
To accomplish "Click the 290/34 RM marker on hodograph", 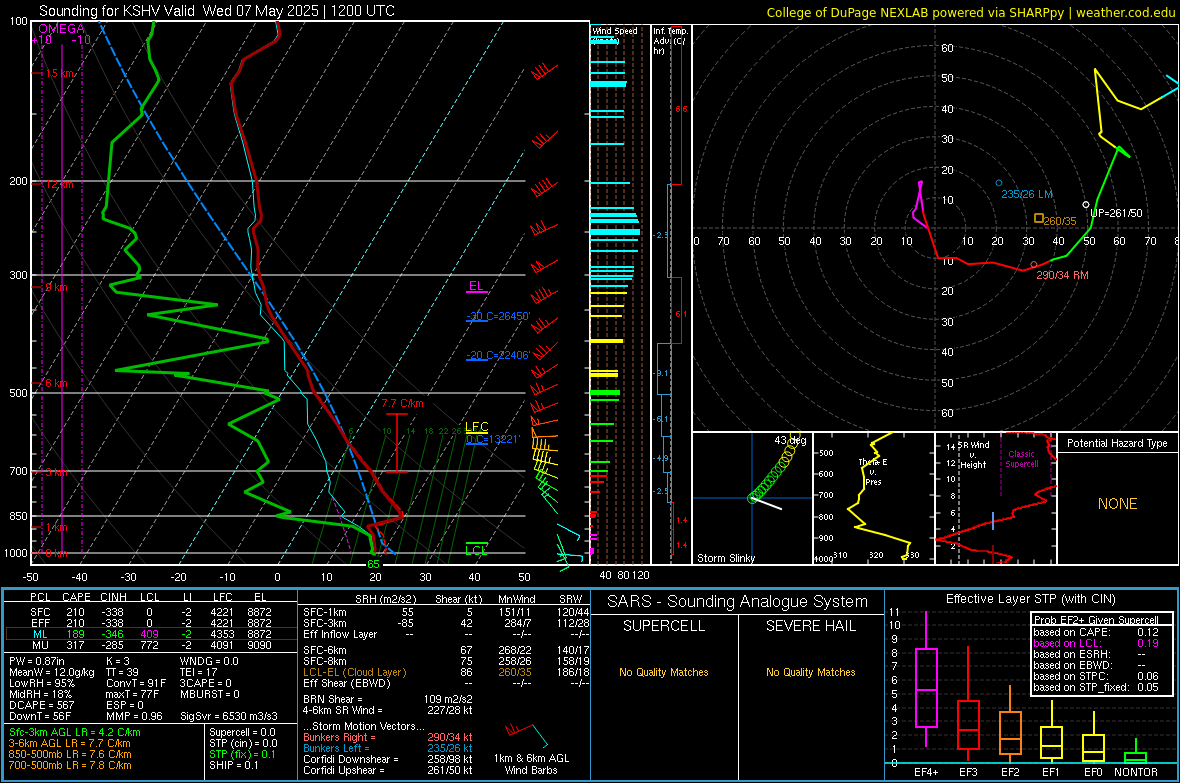I will tap(1033, 265).
